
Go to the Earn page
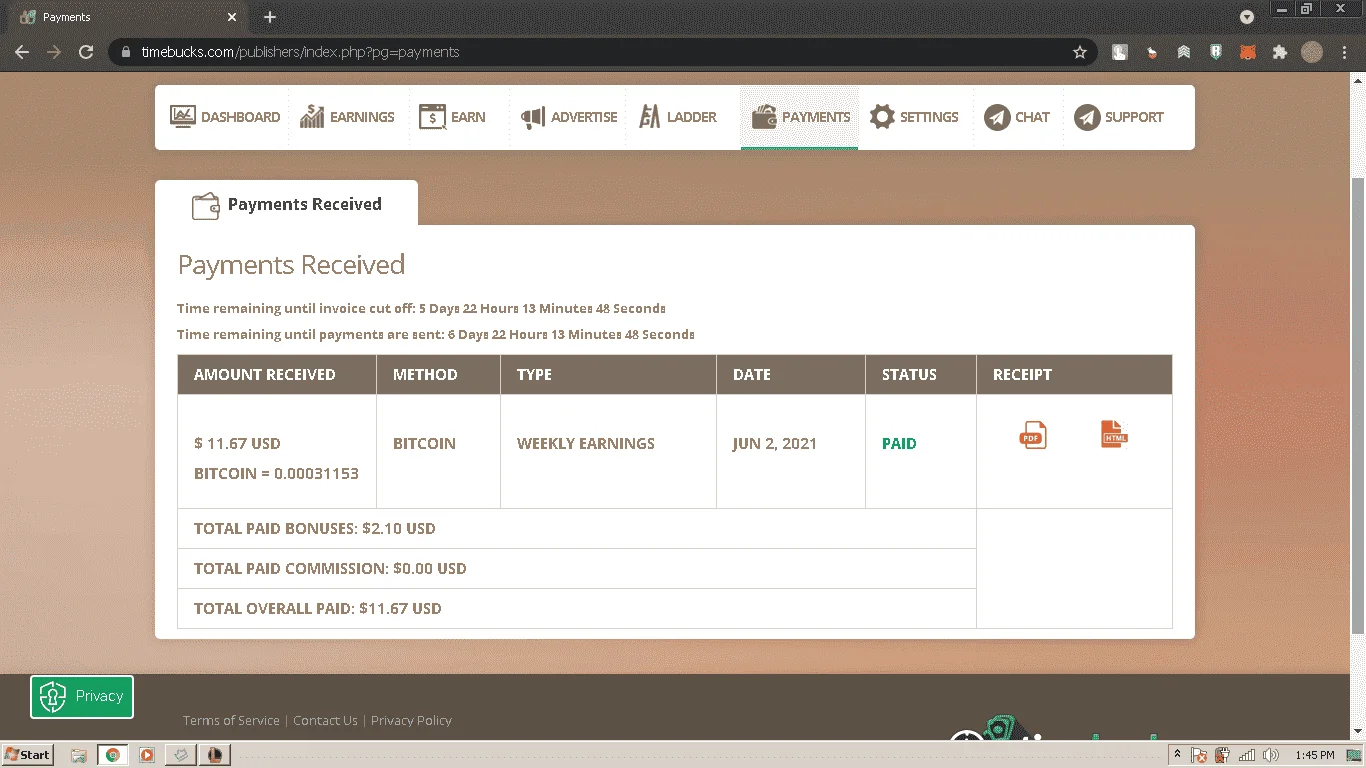[x=452, y=117]
